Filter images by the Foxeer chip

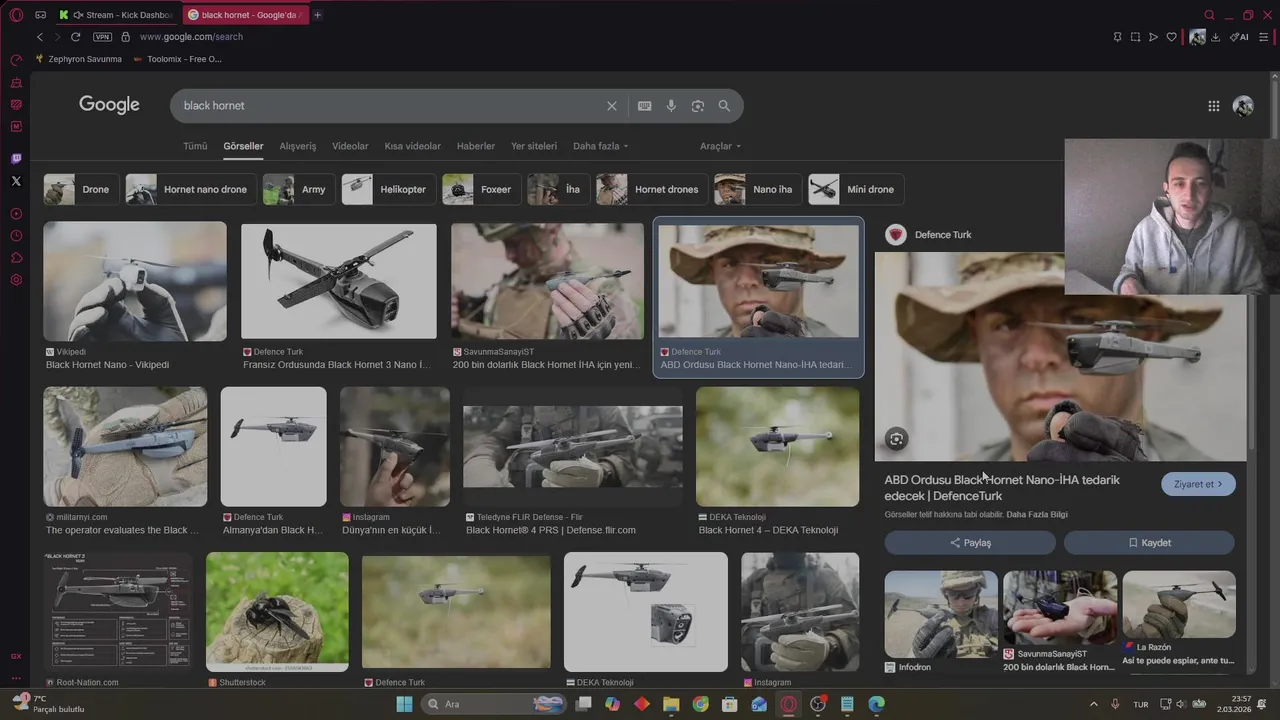pyautogui.click(x=482, y=189)
